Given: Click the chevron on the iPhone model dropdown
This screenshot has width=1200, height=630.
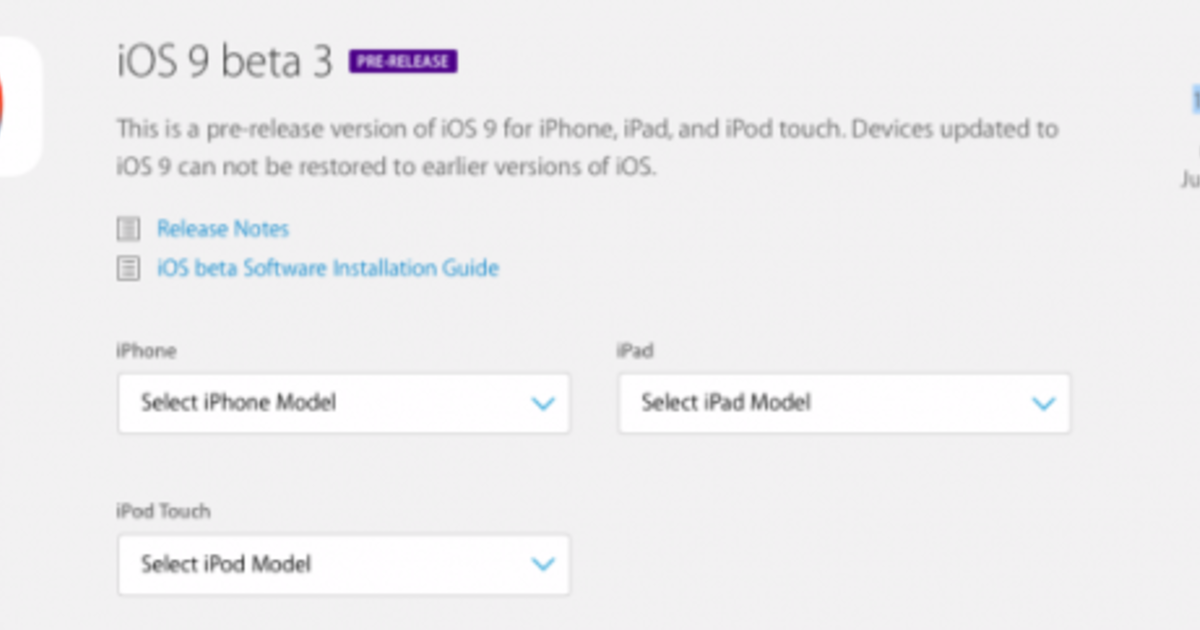Looking at the screenshot, I should tap(544, 403).
